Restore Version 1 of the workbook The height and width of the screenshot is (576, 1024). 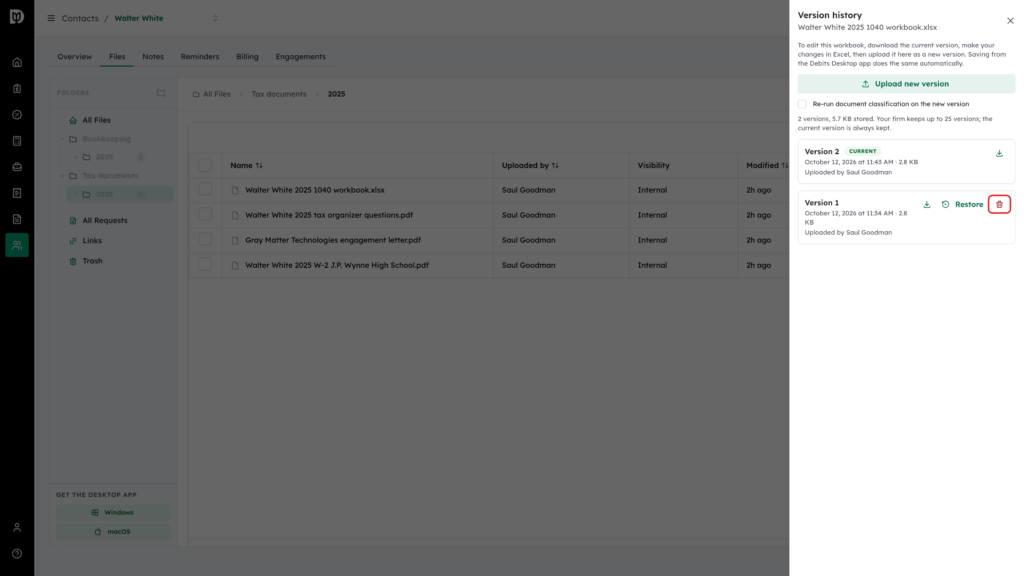(x=962, y=204)
